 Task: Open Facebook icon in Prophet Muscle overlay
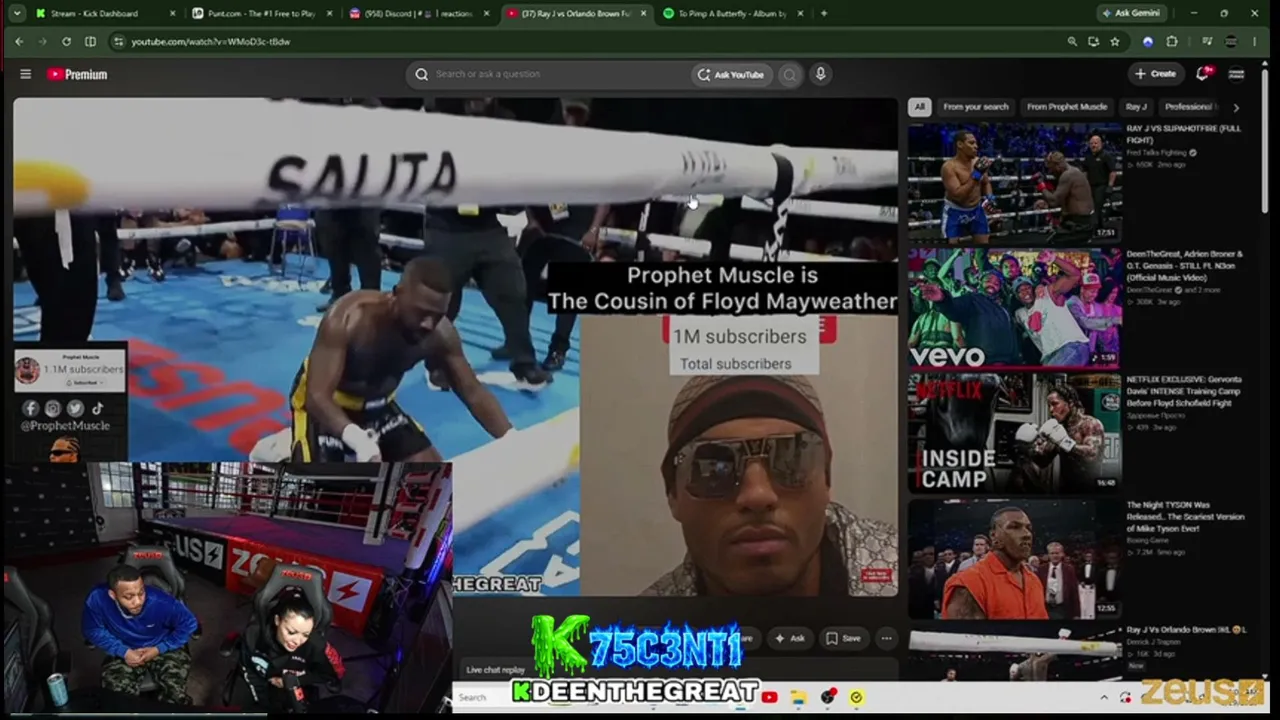(x=31, y=408)
